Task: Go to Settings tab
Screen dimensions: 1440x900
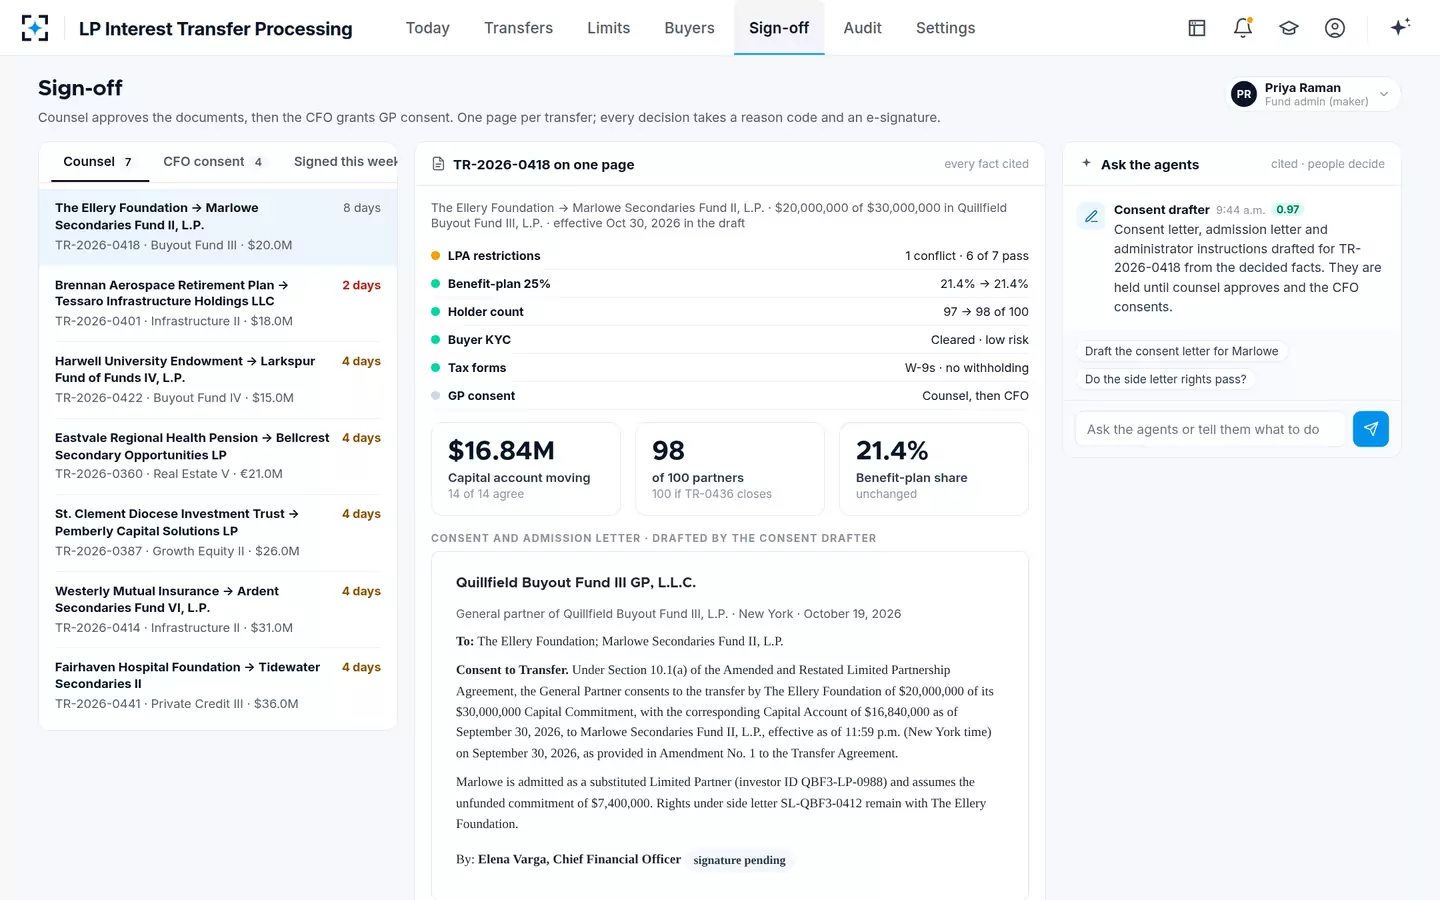Action: [x=945, y=28]
